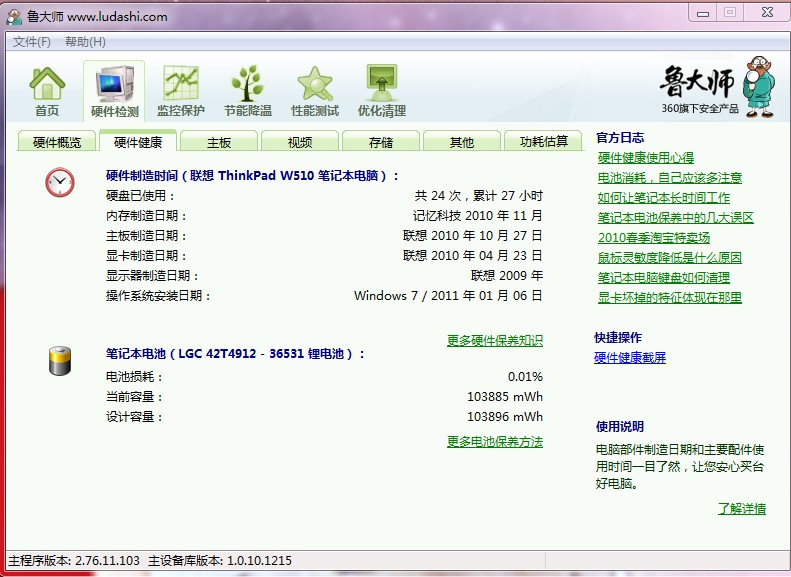This screenshot has height=577, width=791.
Task: Open the 节能降温 energy saving icon
Action: coord(248,91)
